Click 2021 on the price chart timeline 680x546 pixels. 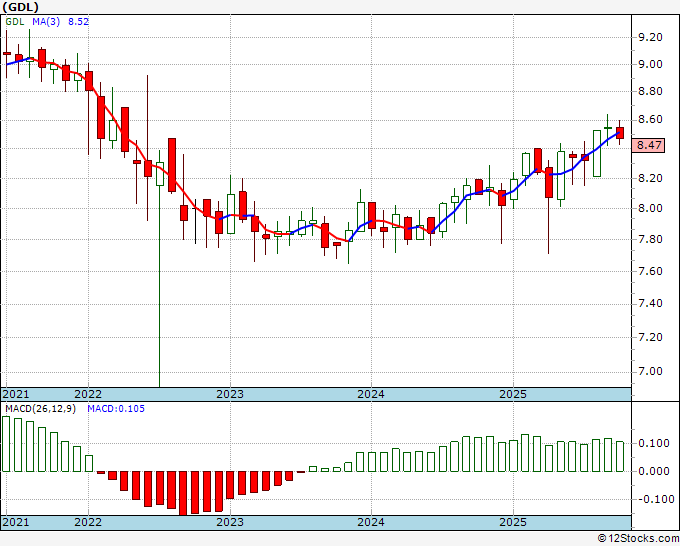click(x=16, y=394)
